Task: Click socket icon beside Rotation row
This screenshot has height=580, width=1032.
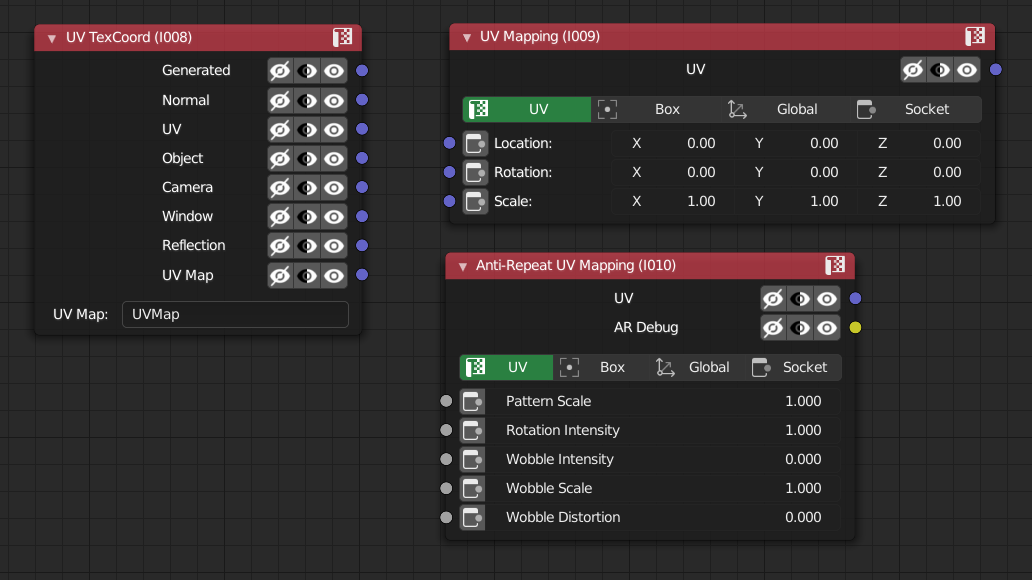Action: 475,172
